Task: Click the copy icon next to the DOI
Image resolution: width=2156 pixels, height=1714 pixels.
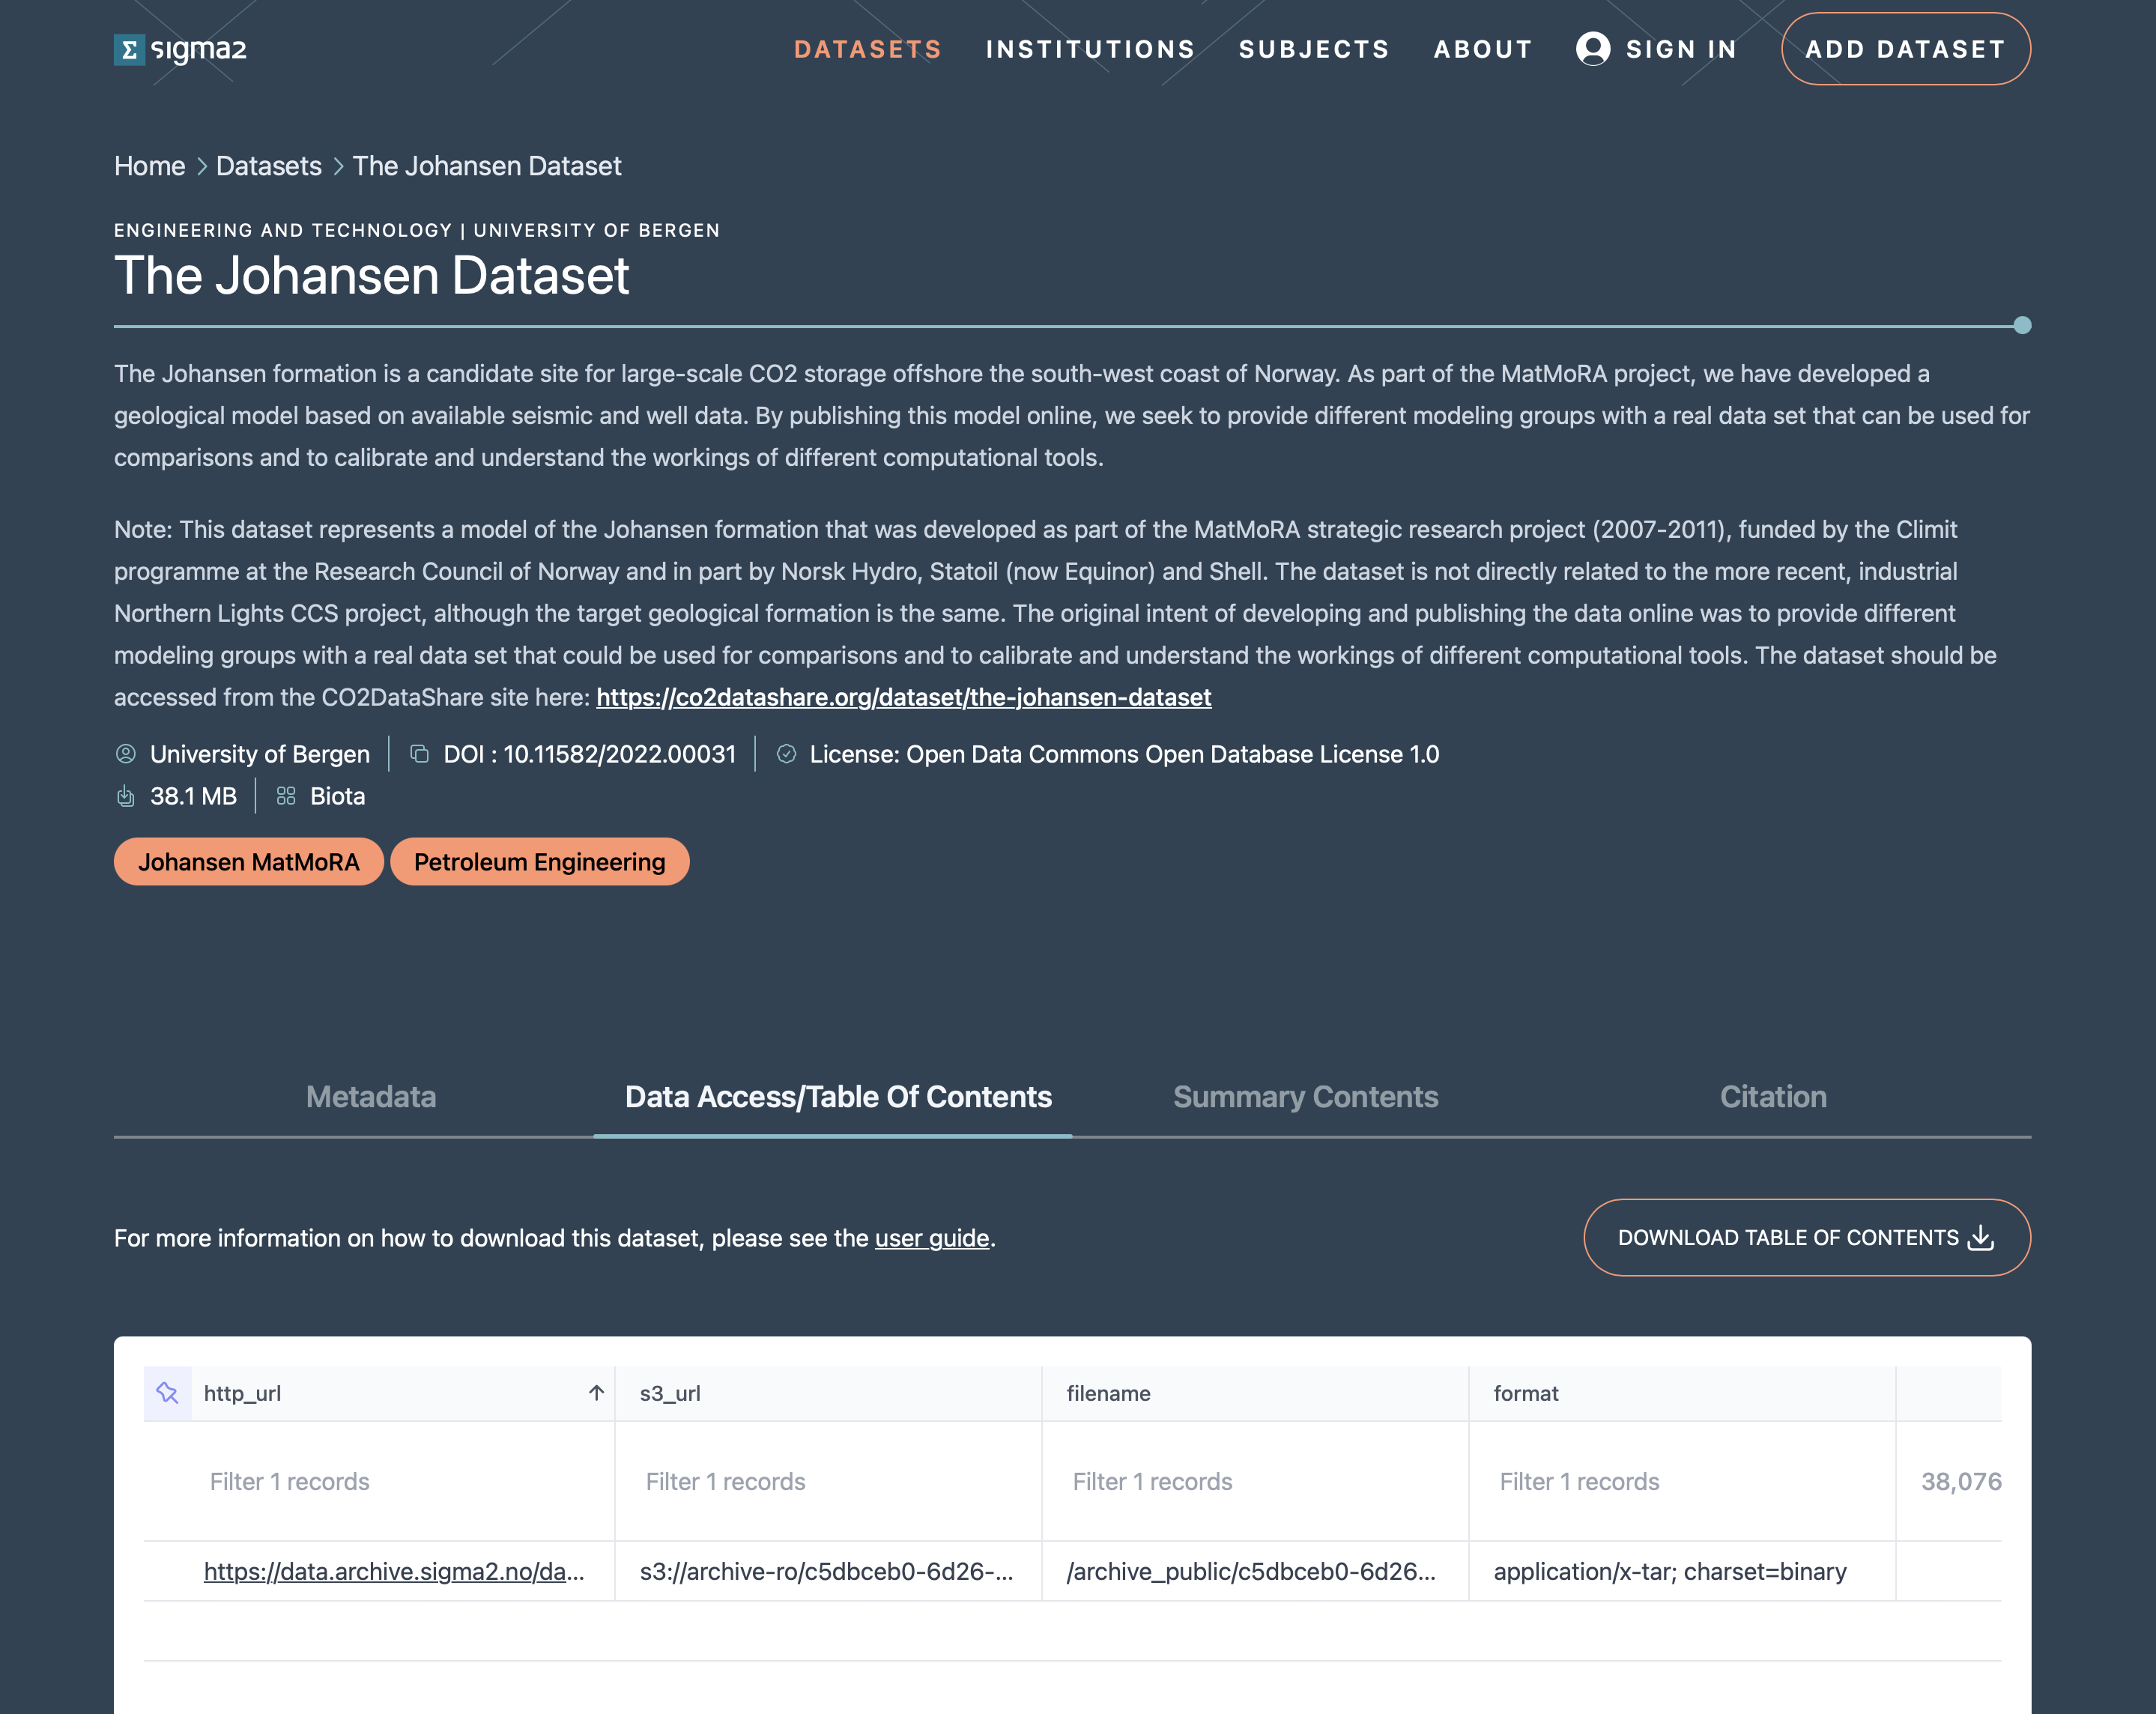Action: pos(419,754)
